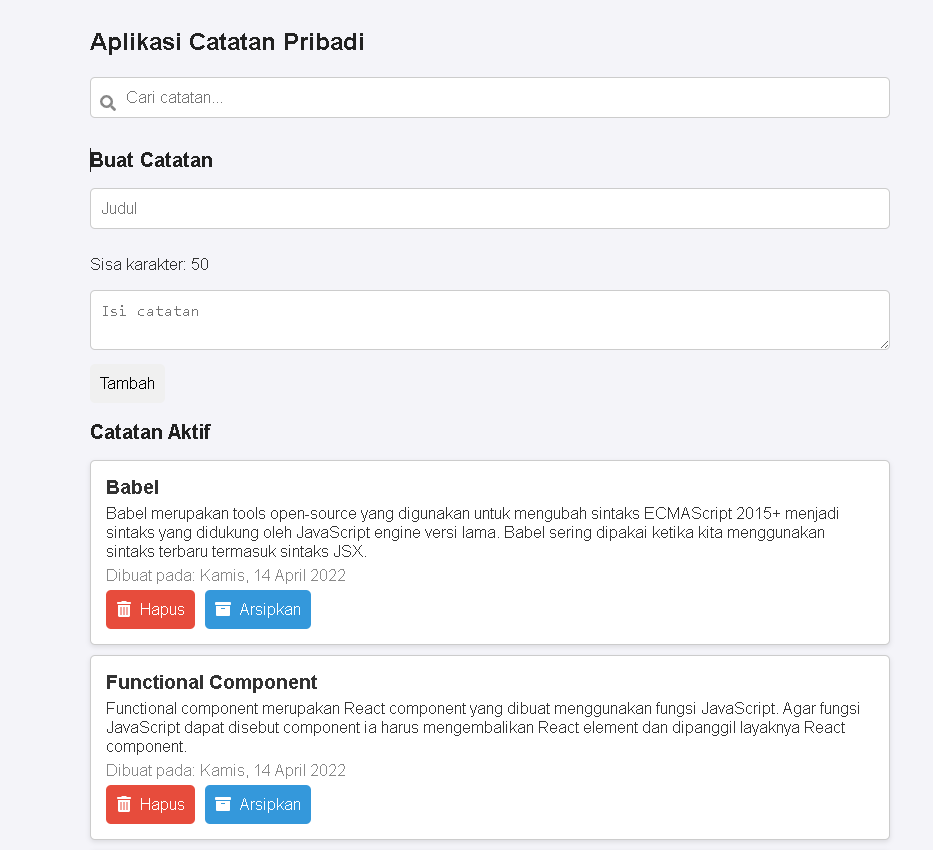The image size is (933, 850).
Task: Focus the Cari catatan search field
Action: click(x=490, y=98)
